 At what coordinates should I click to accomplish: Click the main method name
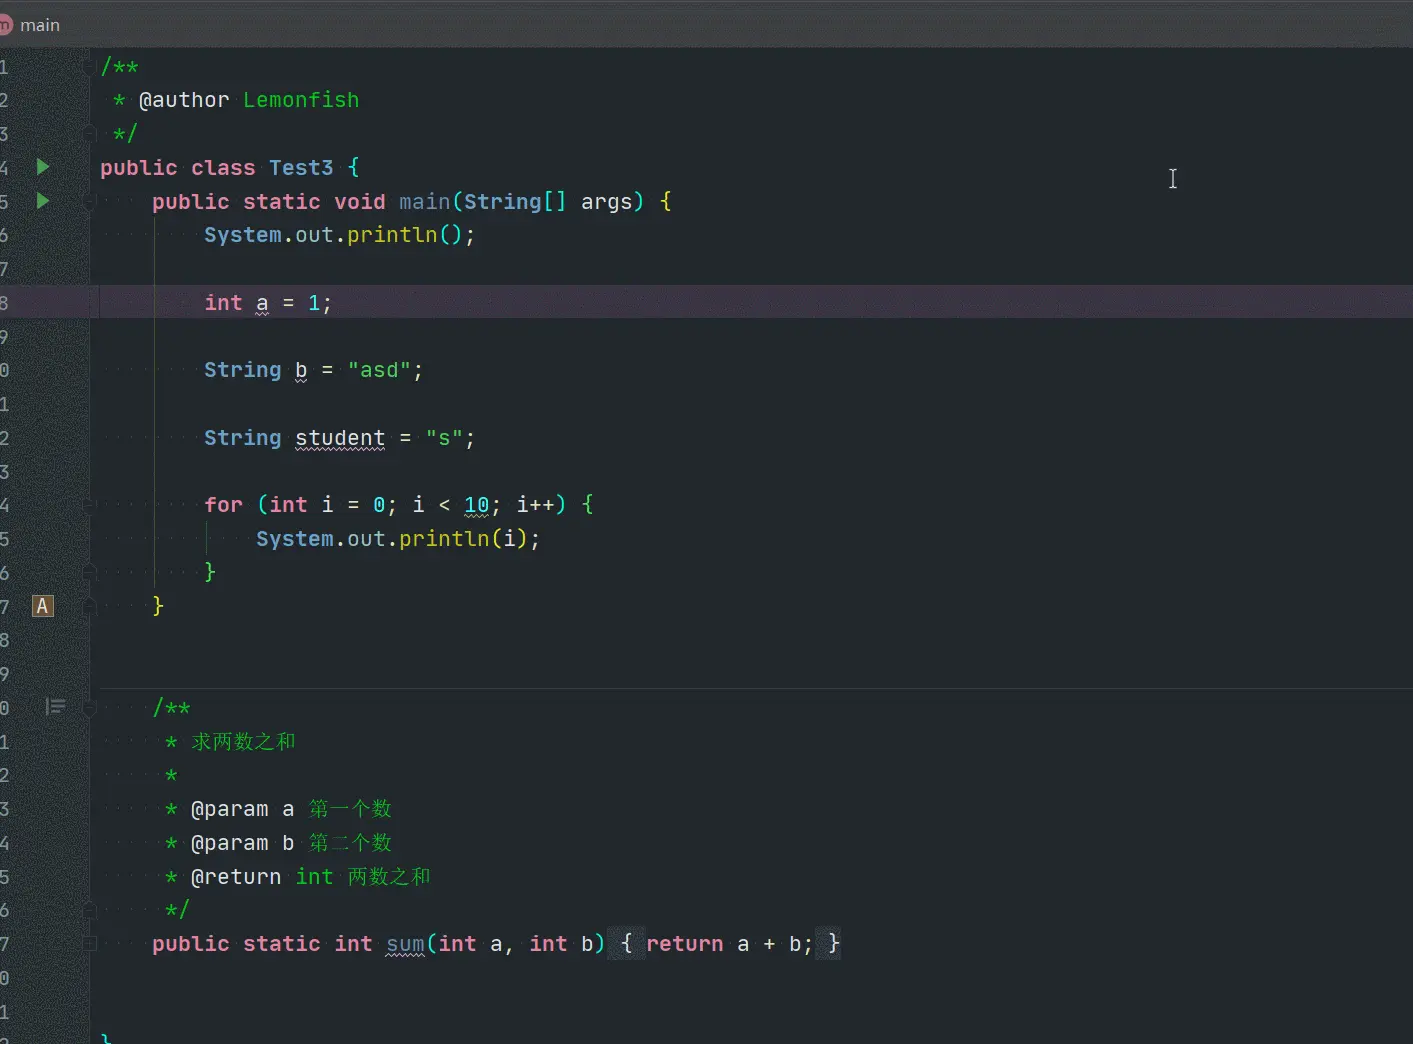point(425,201)
